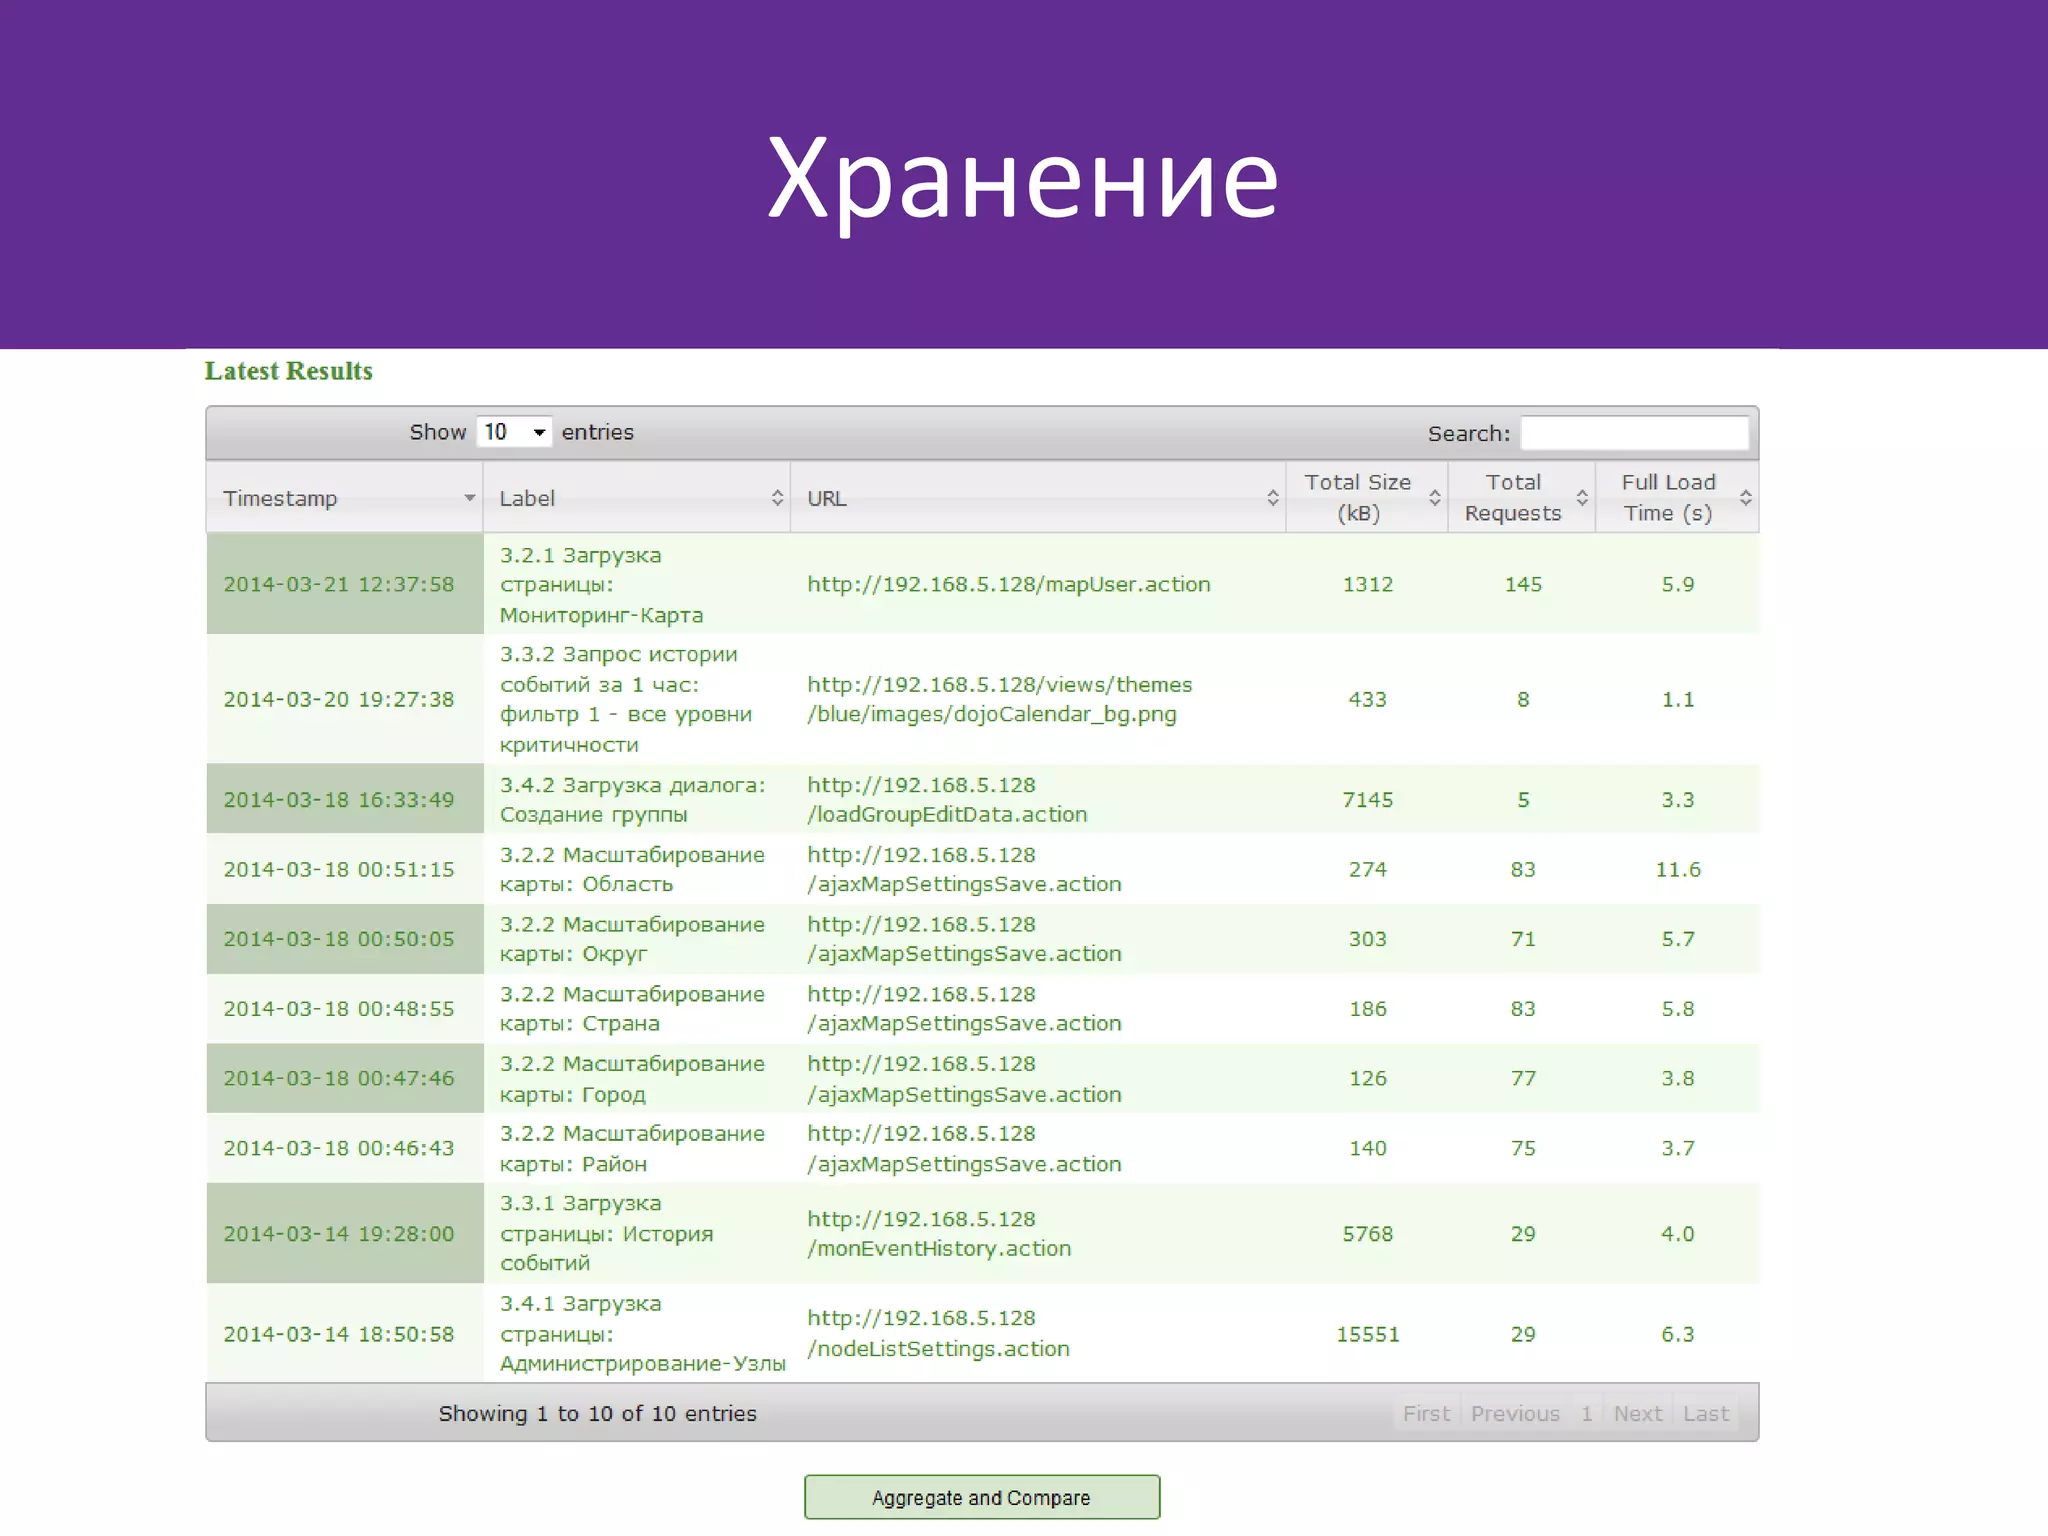Click label 3.2.1 Загрузка страницы: Мониторинг-Карта
The height and width of the screenshot is (1536, 2048).
tap(601, 584)
